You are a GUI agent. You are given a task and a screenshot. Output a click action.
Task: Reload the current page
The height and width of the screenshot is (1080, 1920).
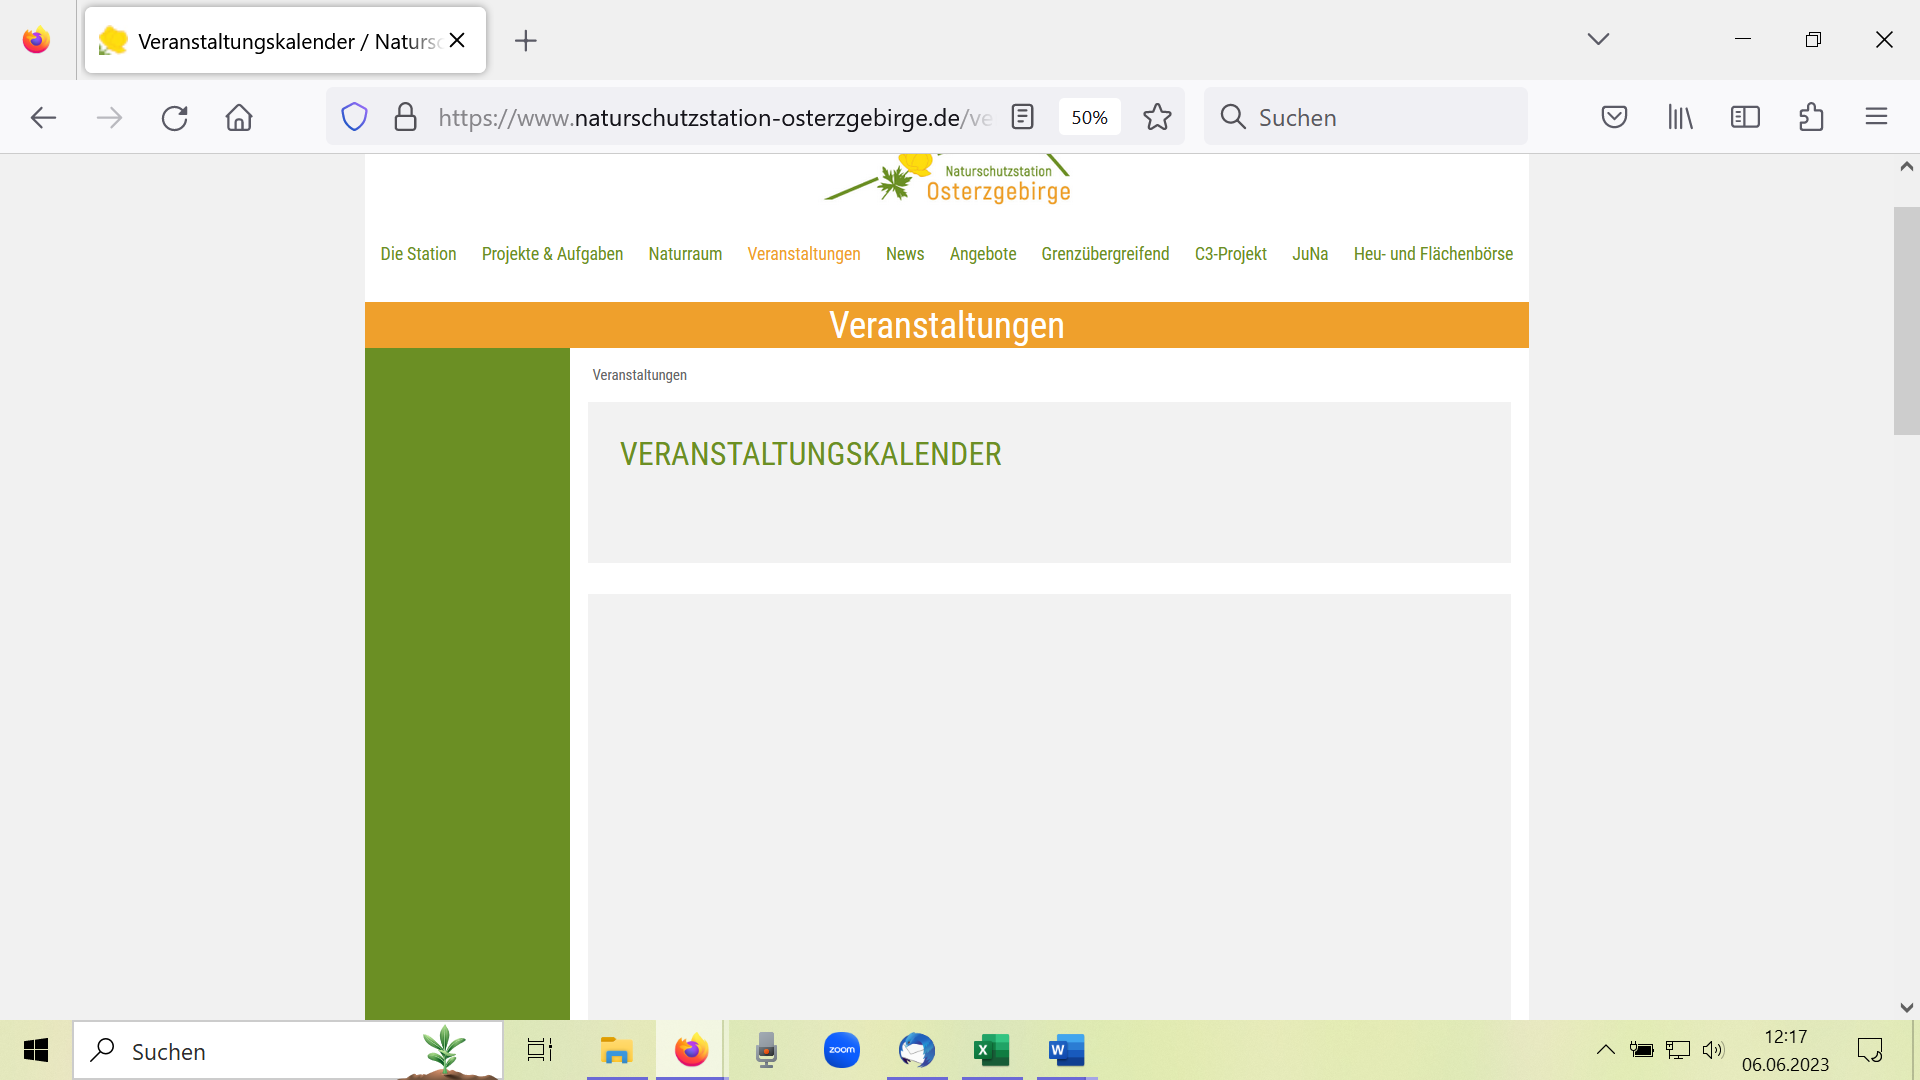click(175, 118)
